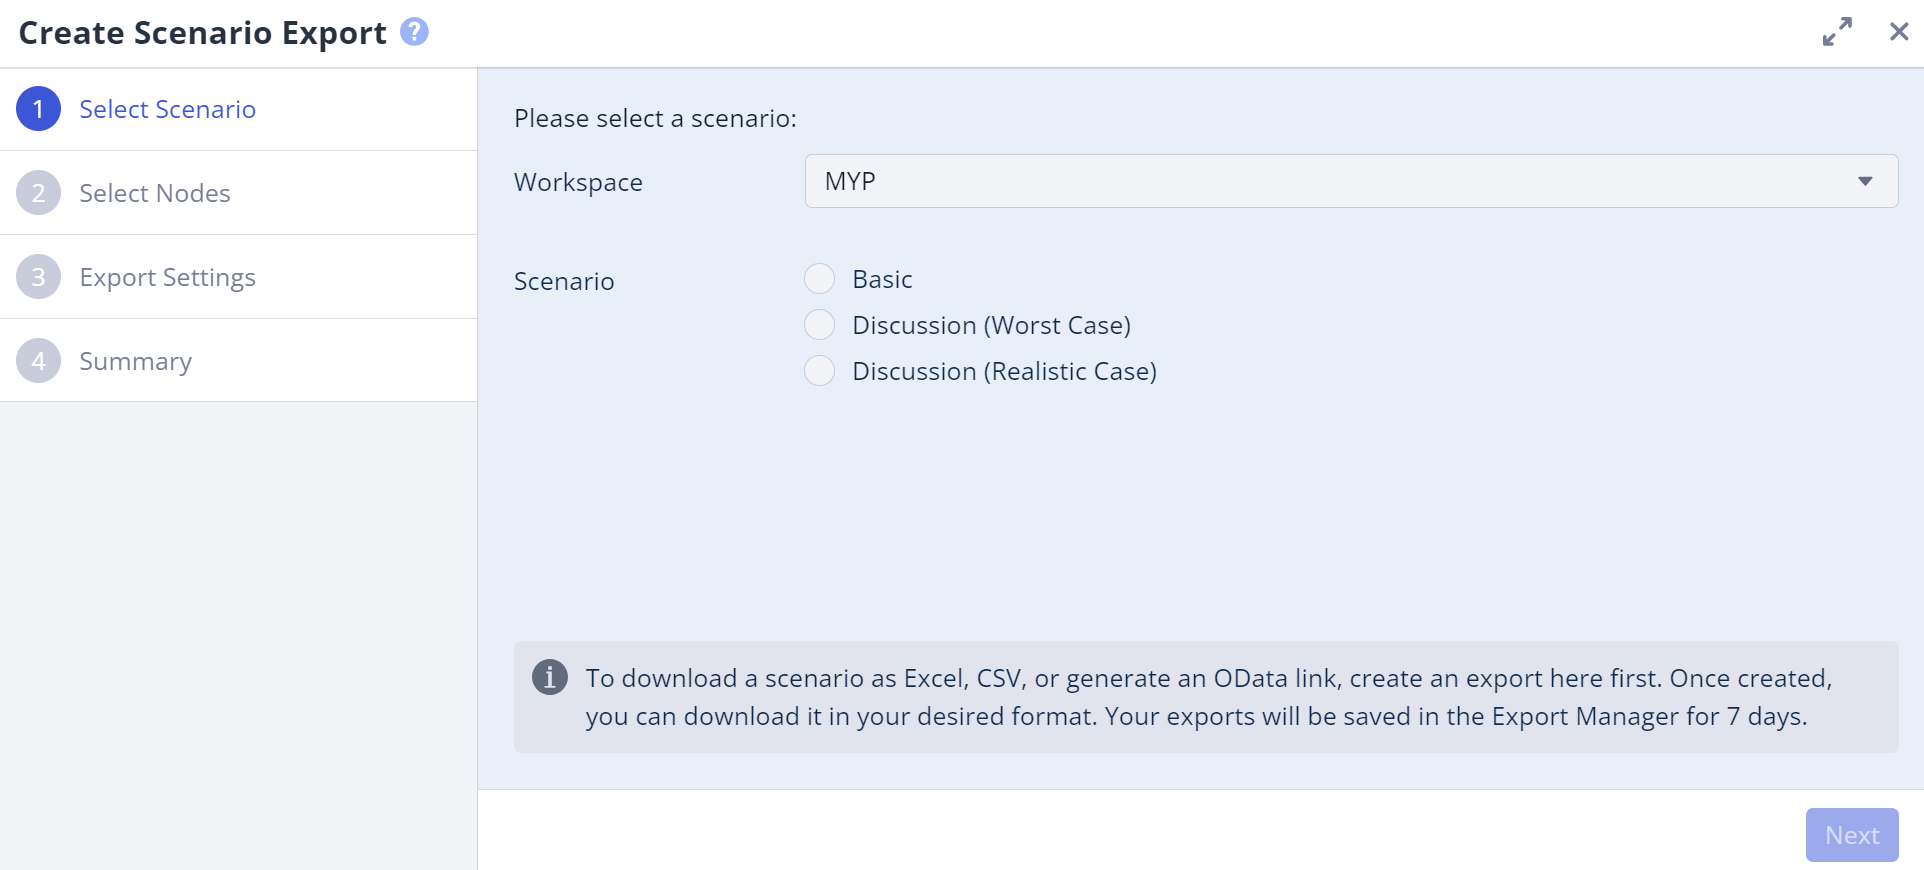This screenshot has height=870, width=1924.
Task: Choose Discussion (Realistic Case) scenario
Action: 820,371
